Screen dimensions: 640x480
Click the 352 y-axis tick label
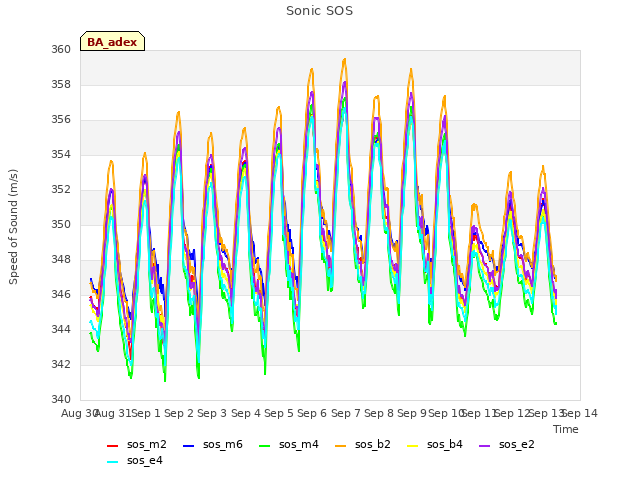coord(61,189)
